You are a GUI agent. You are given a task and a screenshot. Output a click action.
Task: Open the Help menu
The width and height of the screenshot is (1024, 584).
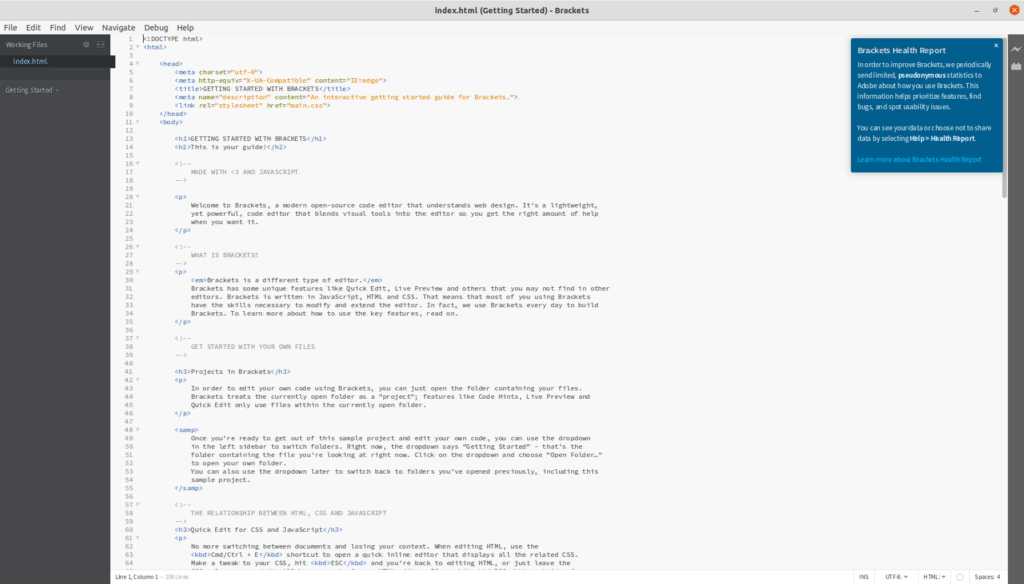pos(185,27)
